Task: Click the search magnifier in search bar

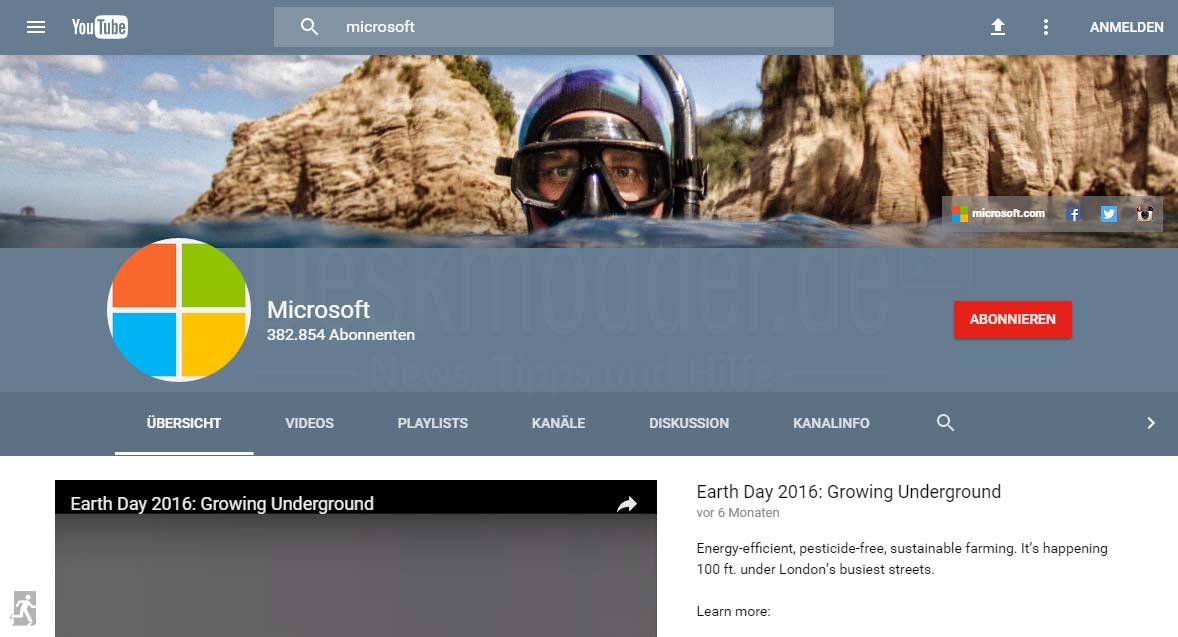Action: (x=309, y=27)
